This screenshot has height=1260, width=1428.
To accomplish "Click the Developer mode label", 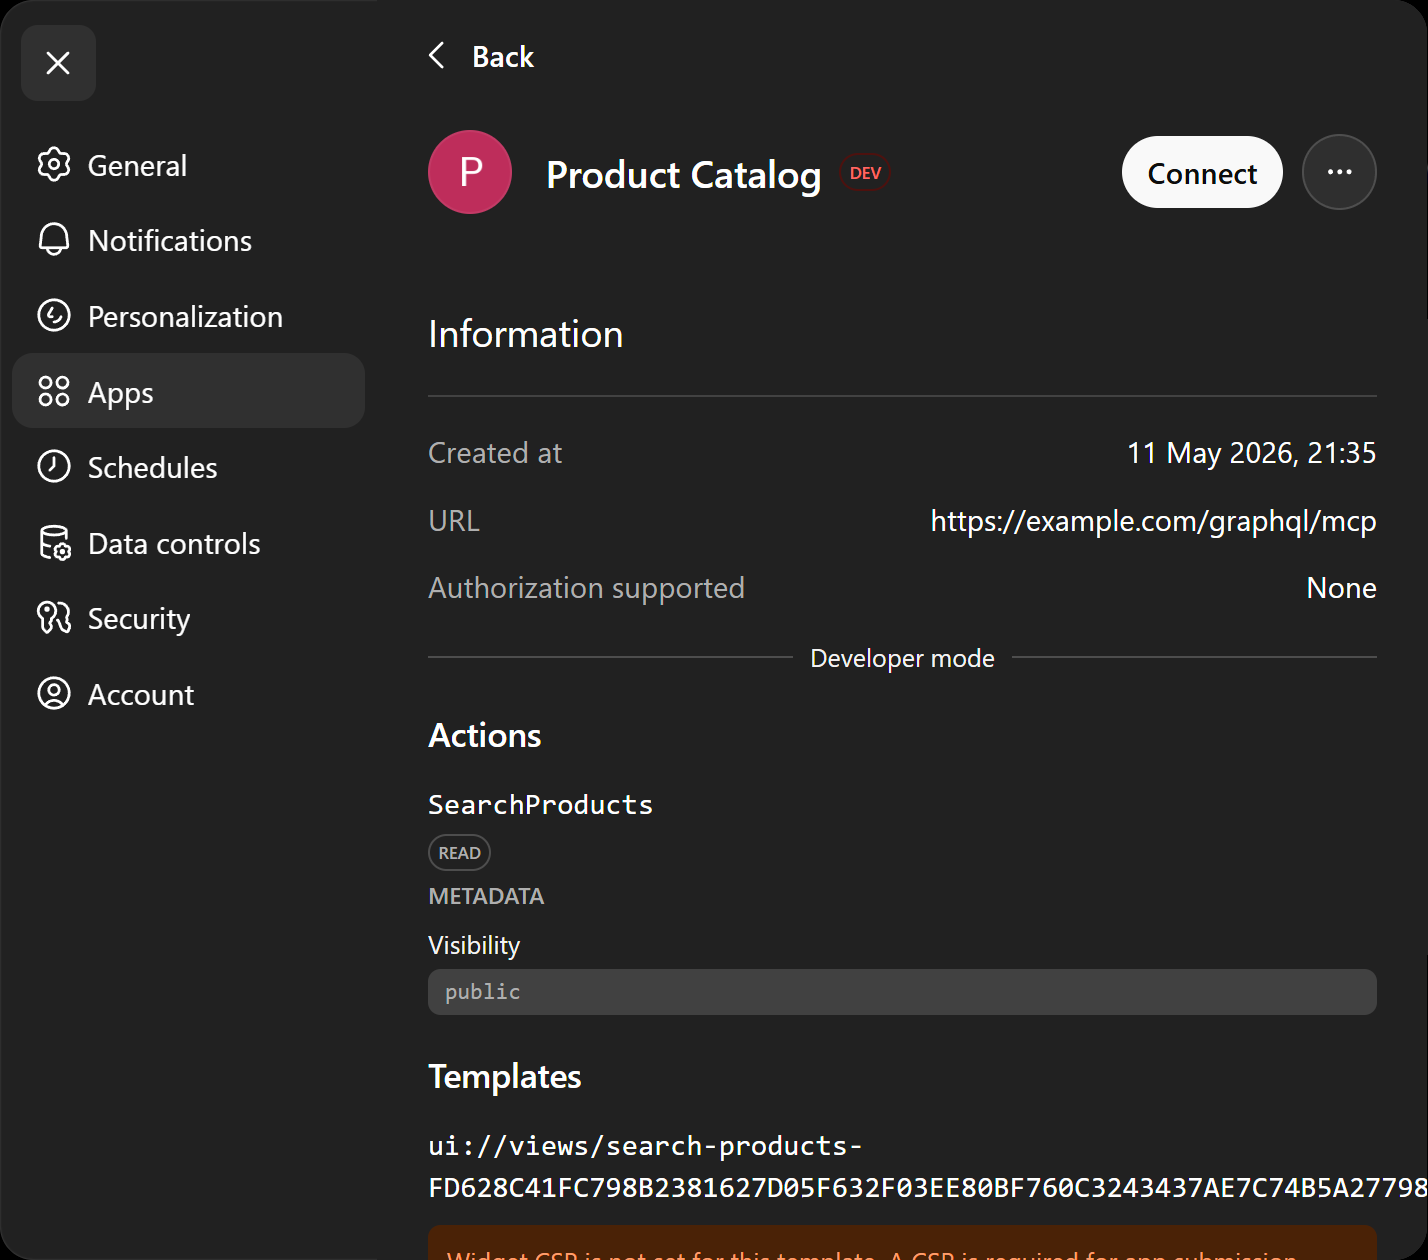I will click(x=902, y=658).
